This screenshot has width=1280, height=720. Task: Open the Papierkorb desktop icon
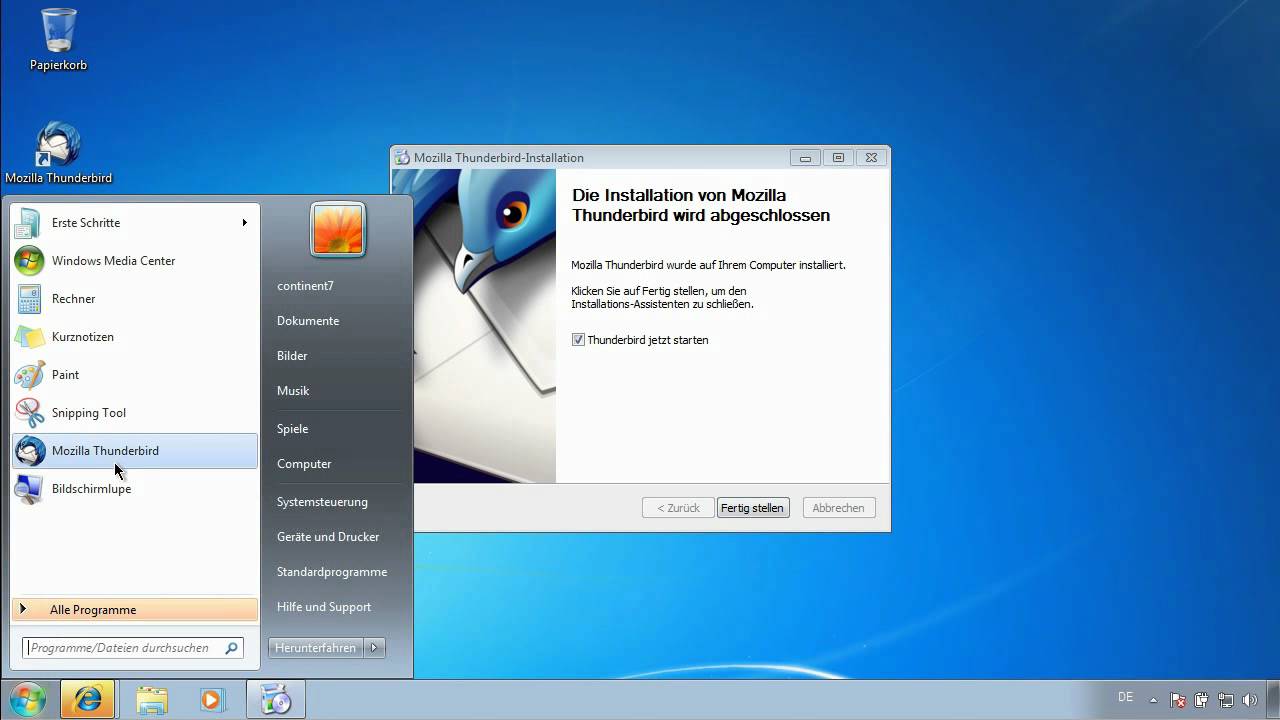58,40
